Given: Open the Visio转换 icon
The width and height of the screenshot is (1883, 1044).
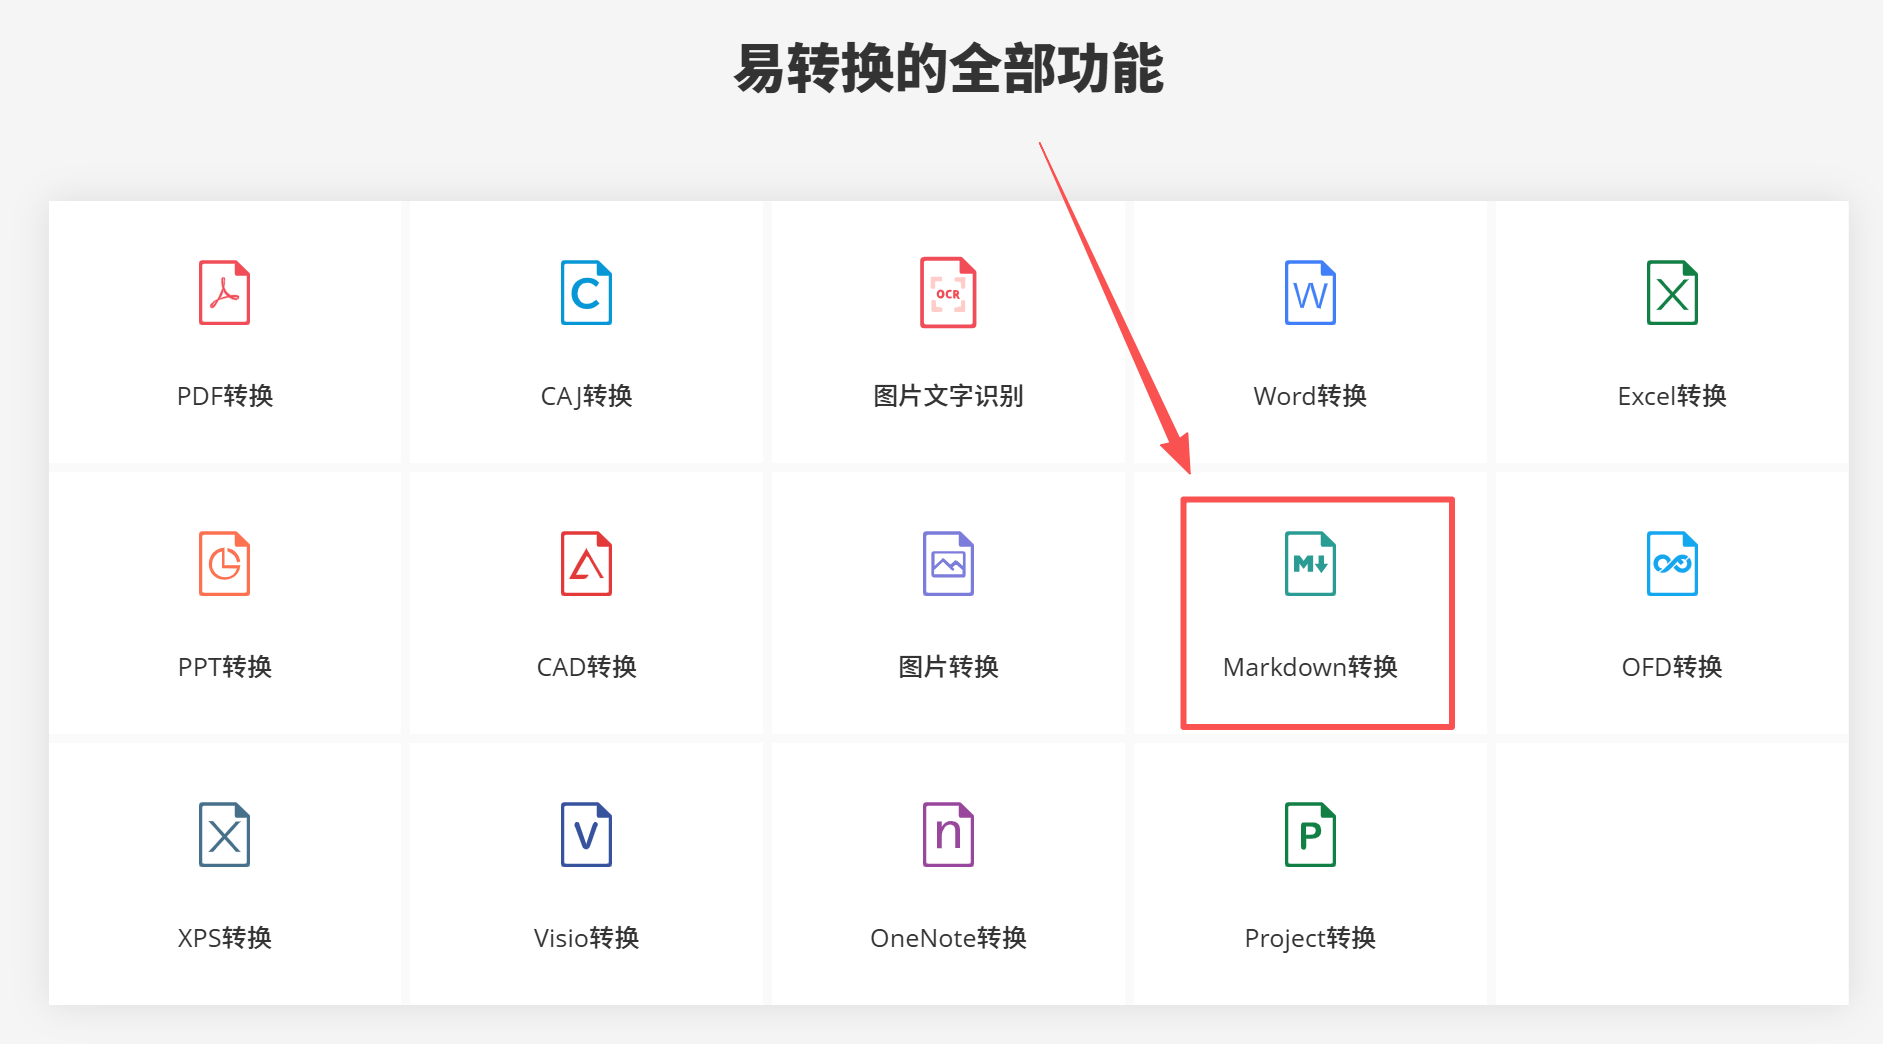Looking at the screenshot, I should pos(586,834).
